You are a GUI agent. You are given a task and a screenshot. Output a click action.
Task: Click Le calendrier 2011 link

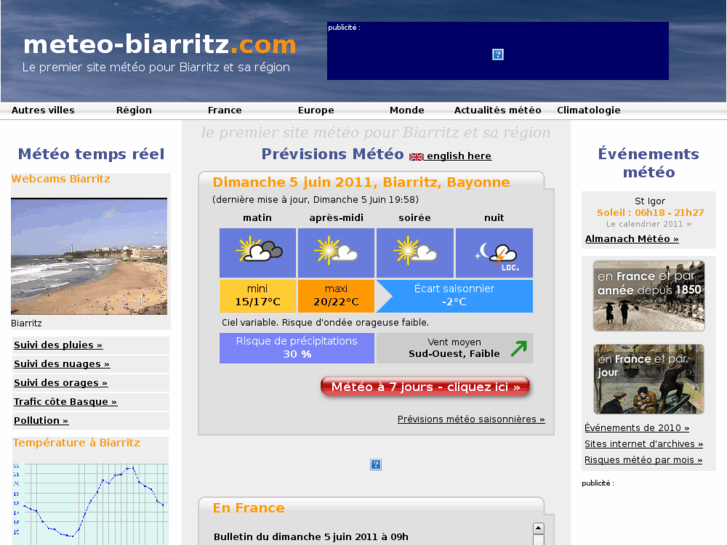[649, 224]
